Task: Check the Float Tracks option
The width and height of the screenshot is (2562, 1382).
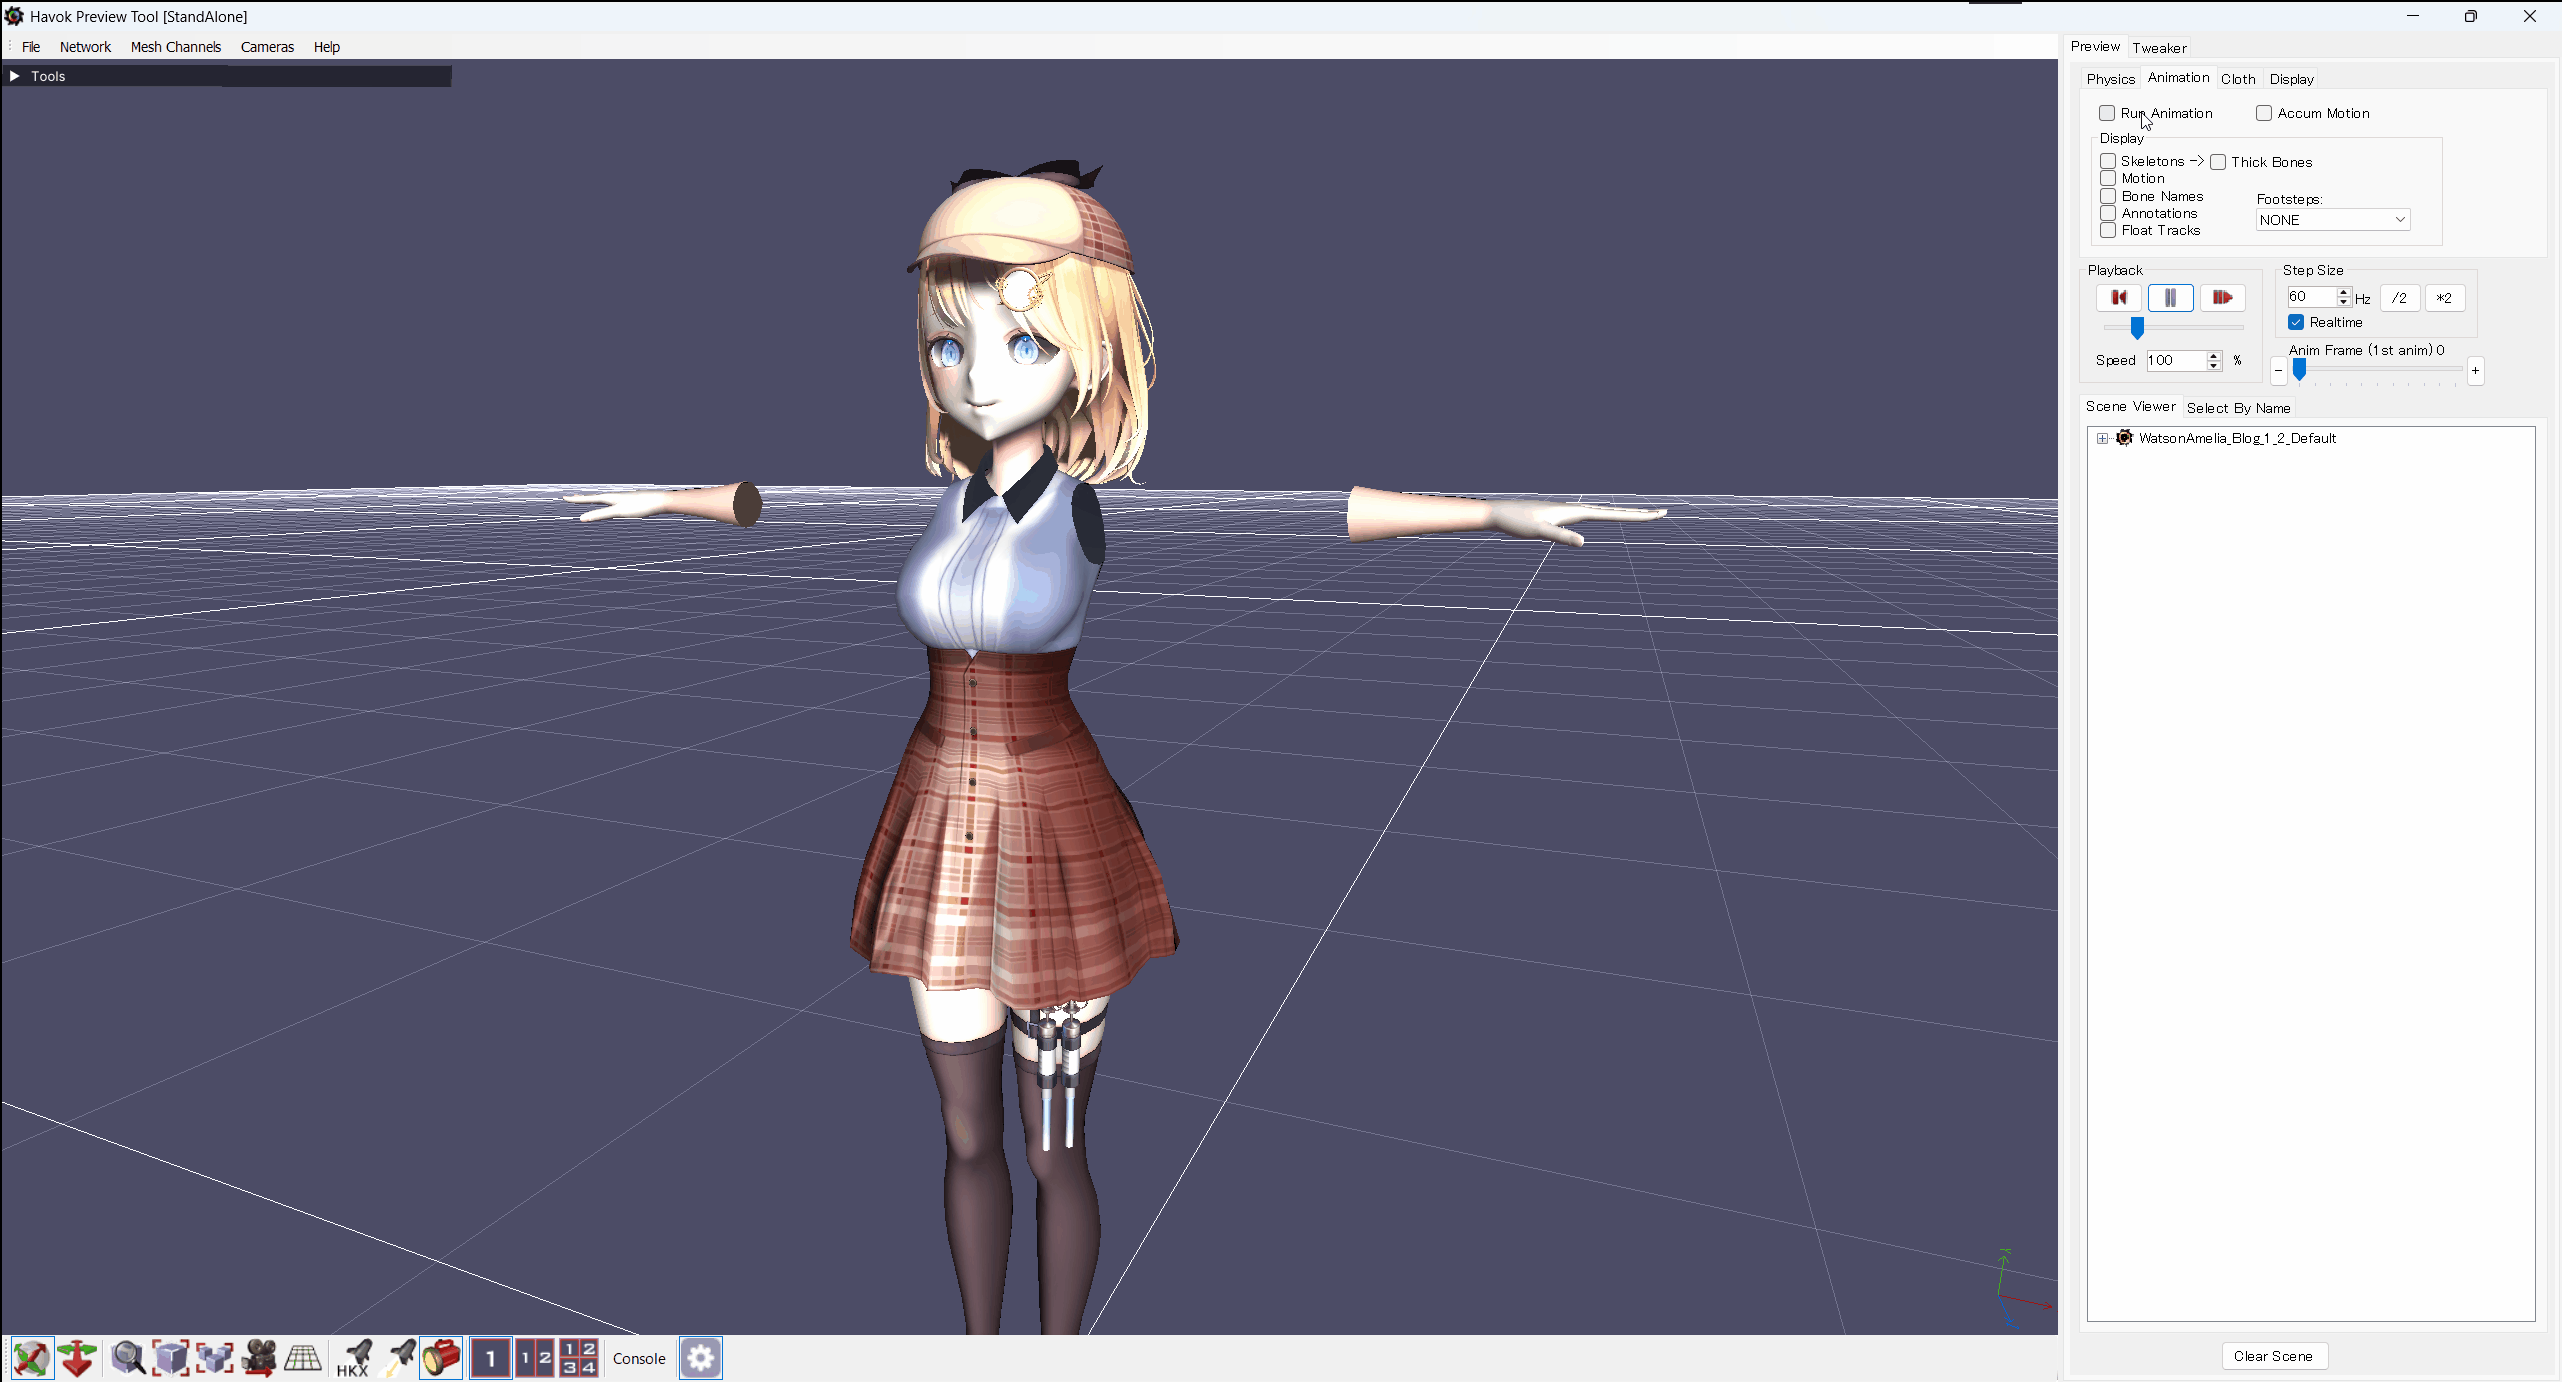Action: coord(2108,230)
